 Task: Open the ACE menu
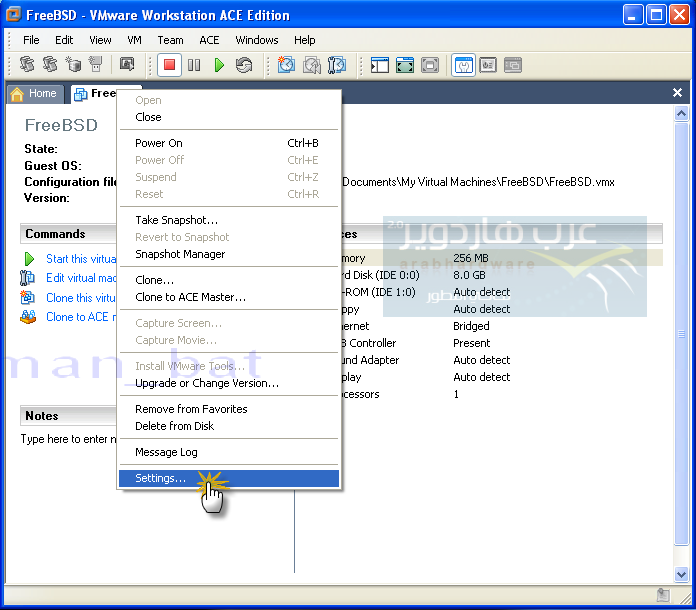(x=209, y=40)
